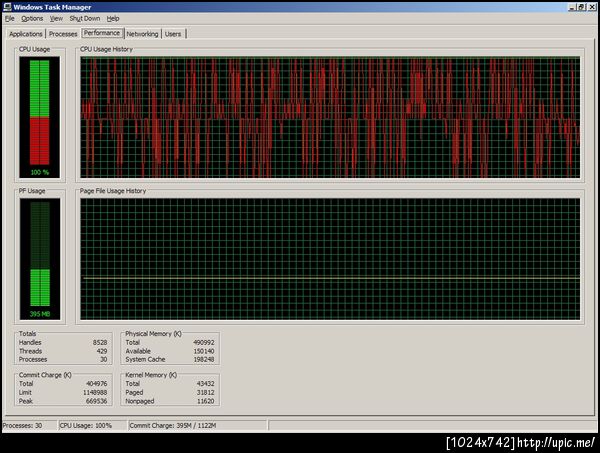Click the Nonpaged label in Kernel Memory
600x453 pixels.
pos(140,401)
